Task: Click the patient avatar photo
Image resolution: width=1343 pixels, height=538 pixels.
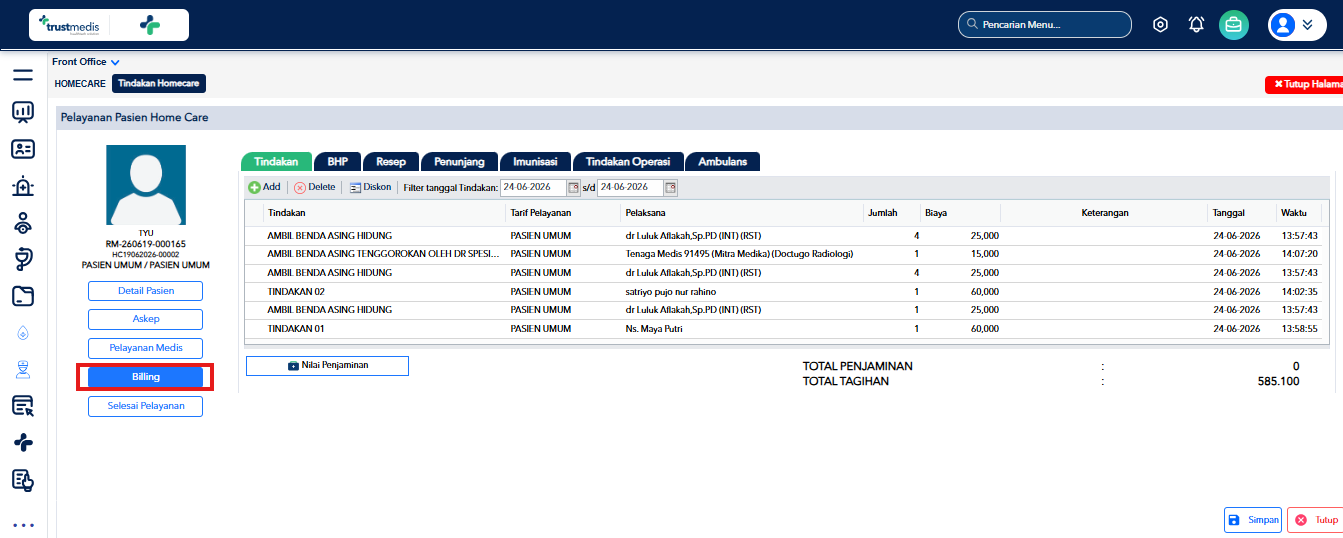Action: click(146, 185)
